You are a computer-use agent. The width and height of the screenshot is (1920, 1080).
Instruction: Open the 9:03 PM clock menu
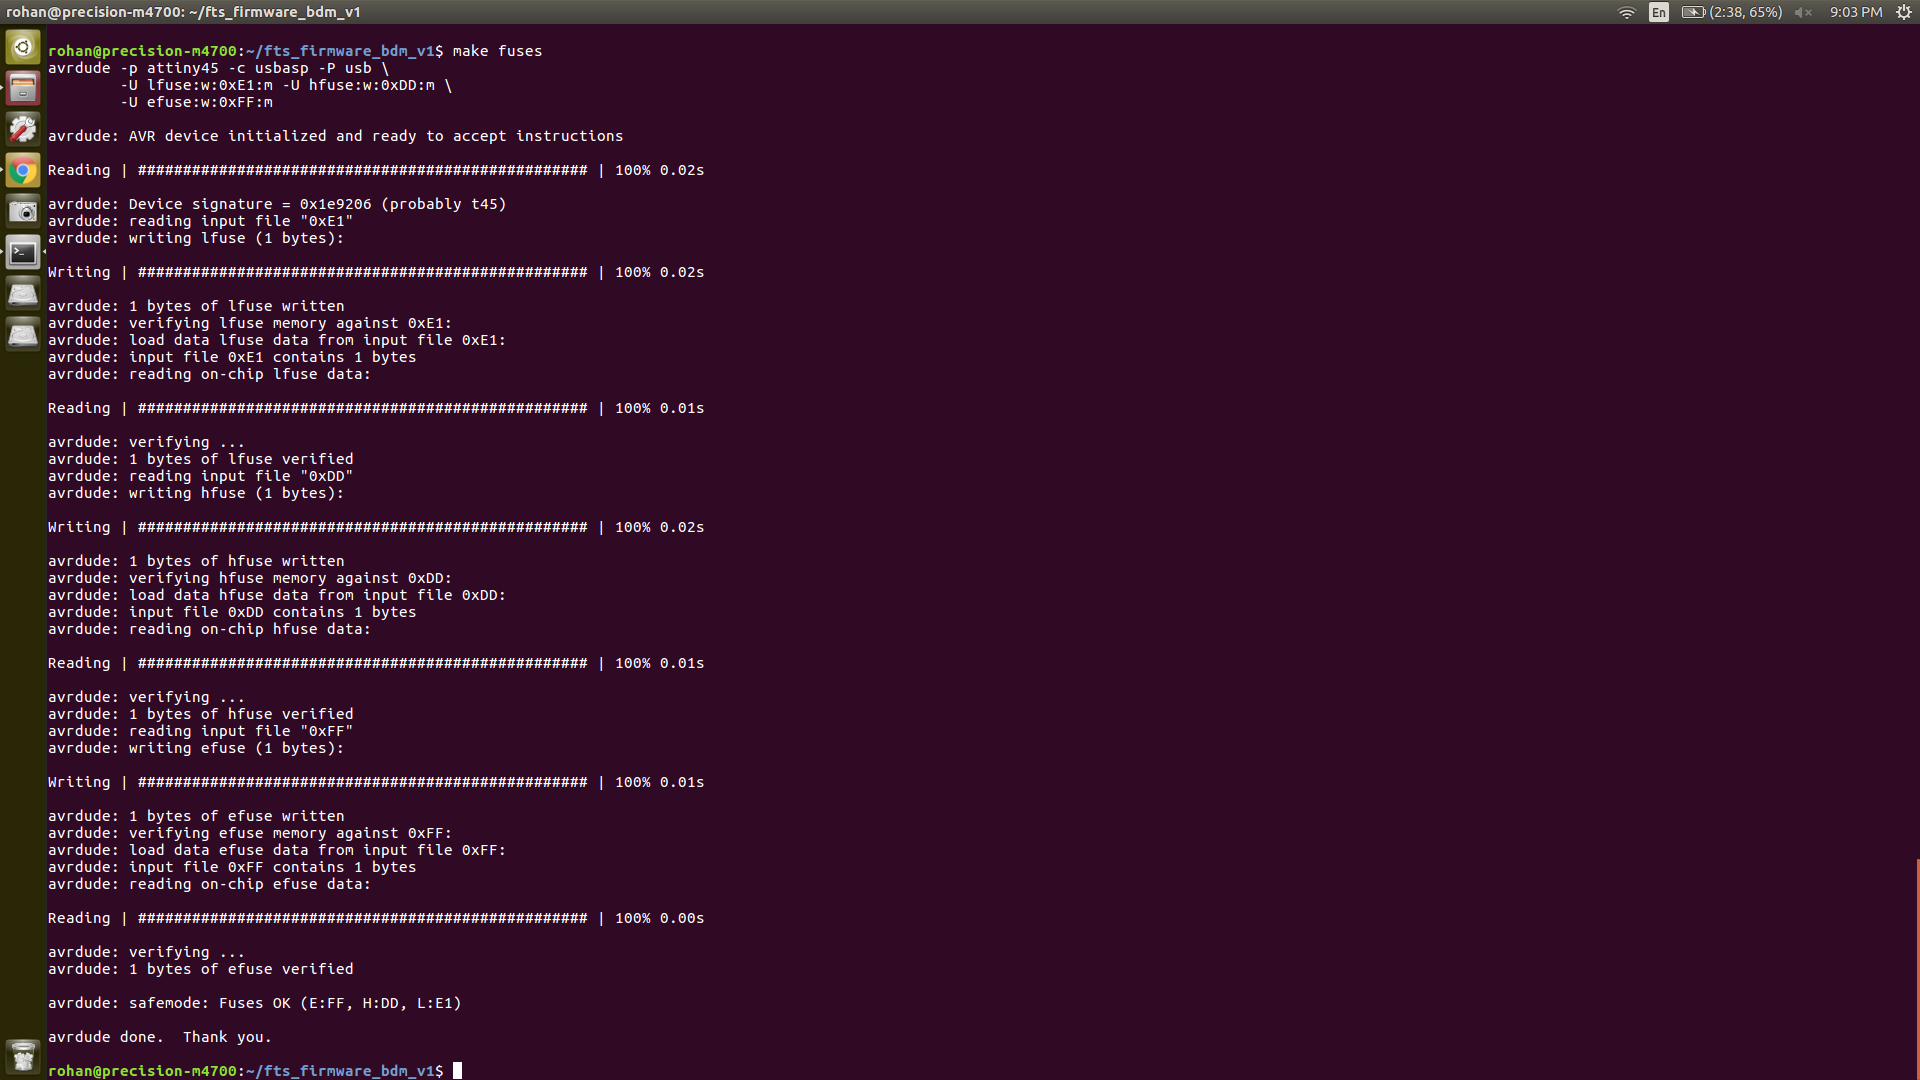tap(1856, 12)
